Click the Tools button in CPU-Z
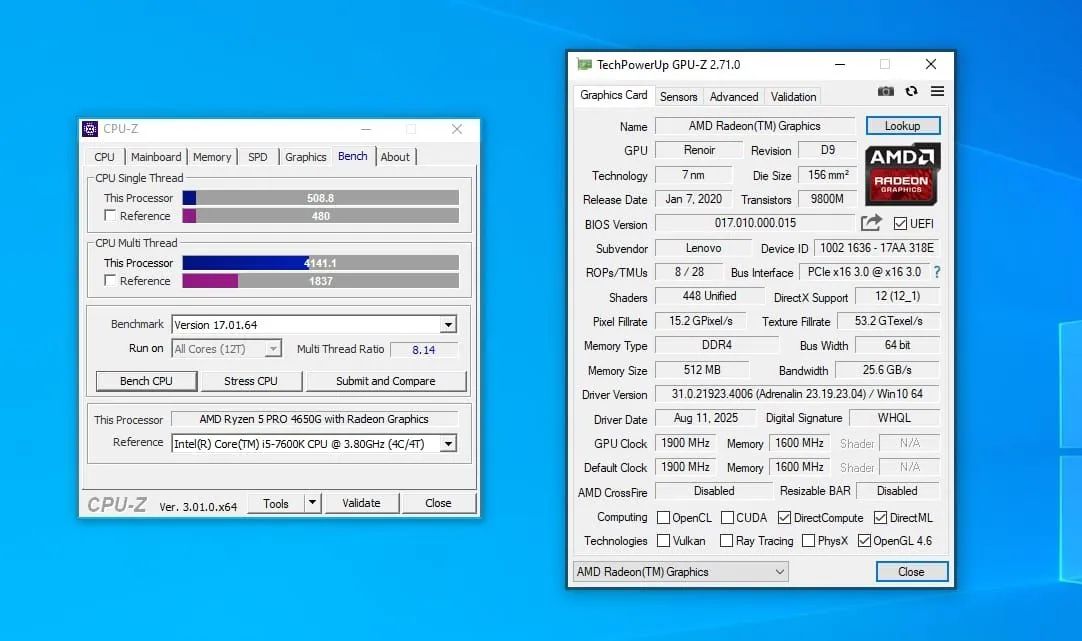The height and width of the screenshot is (641, 1082). tap(275, 503)
